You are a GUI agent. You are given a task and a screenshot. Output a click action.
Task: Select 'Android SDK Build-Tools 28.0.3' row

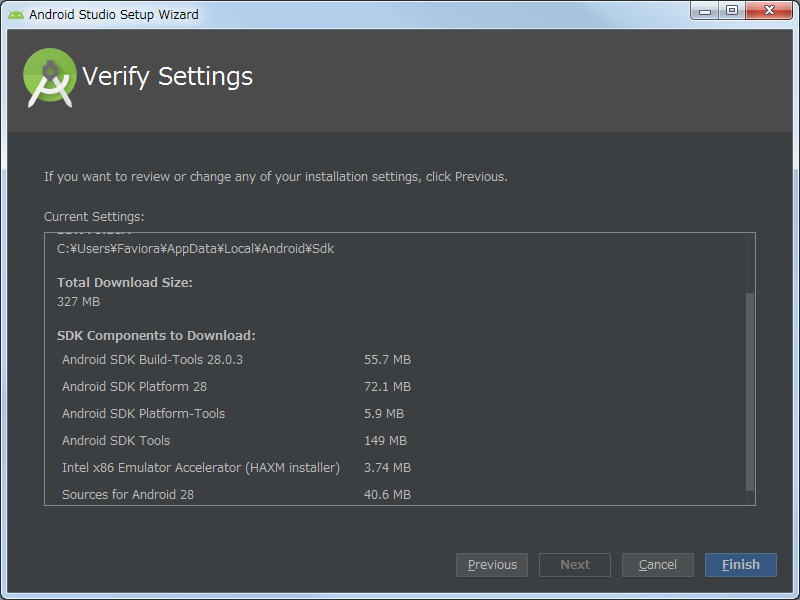(x=236, y=360)
